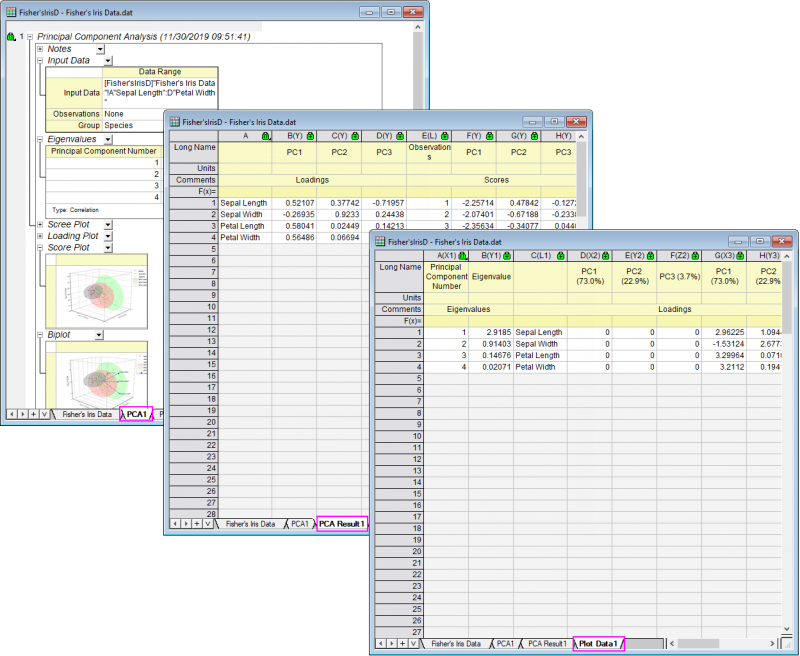Select PCA Result1 tab in middle window
This screenshot has height=656, width=800.
(x=342, y=524)
